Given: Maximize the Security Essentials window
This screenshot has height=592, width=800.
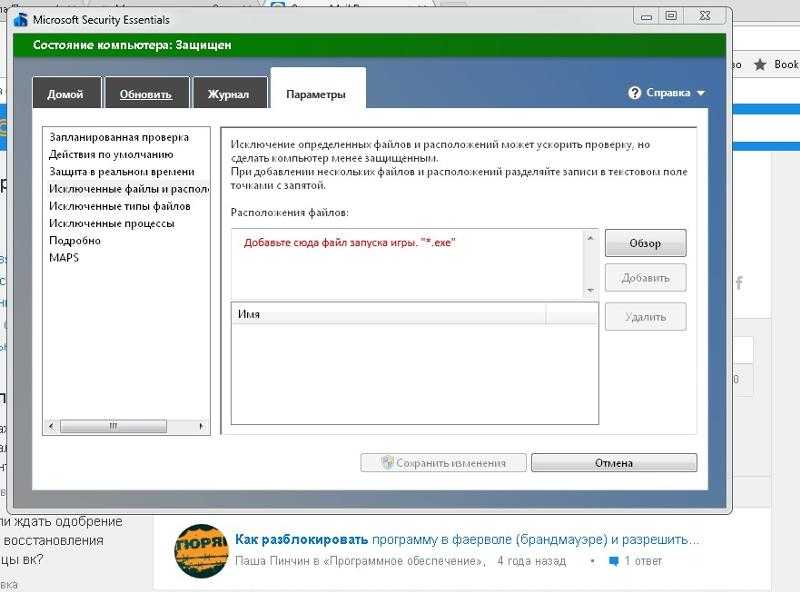Looking at the screenshot, I should 671,16.
